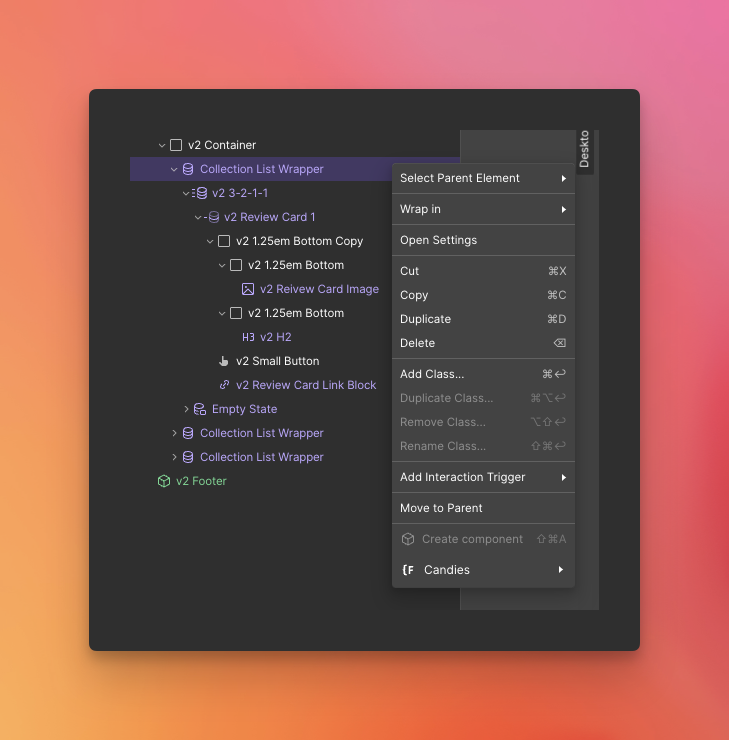This screenshot has height=740, width=729.
Task: Choose Cut from the context menu
Action: tap(483, 271)
